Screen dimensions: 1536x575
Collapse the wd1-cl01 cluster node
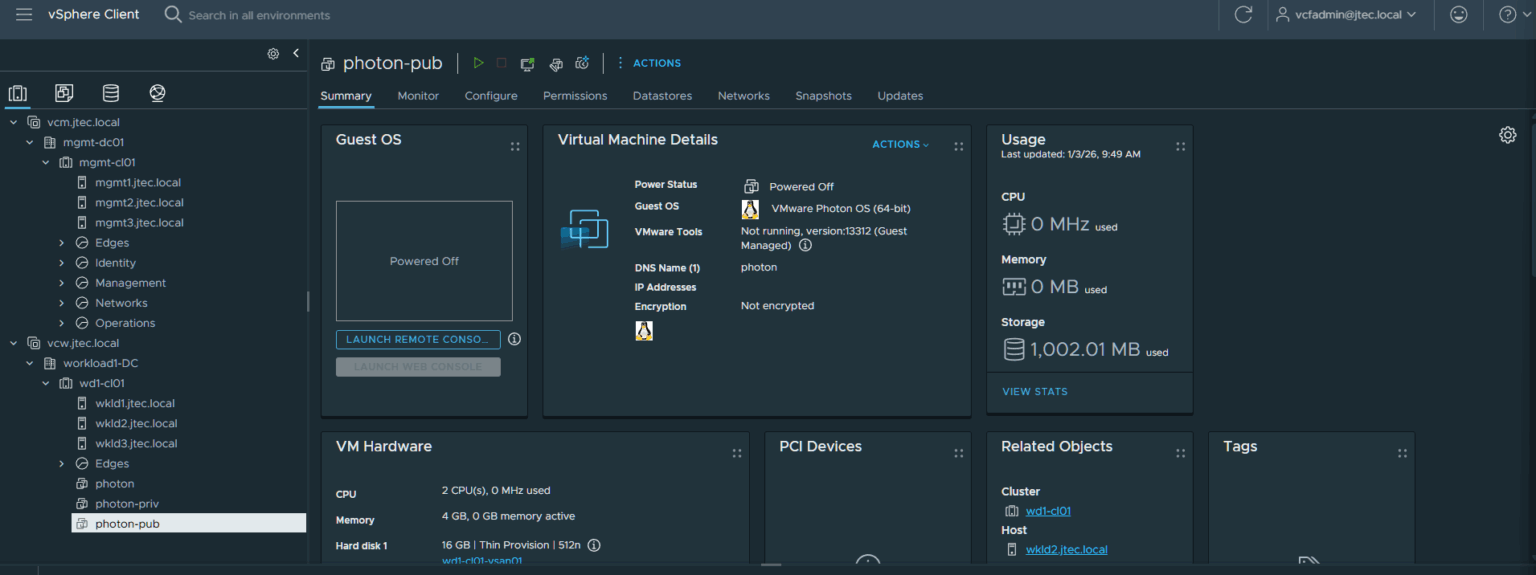[x=46, y=383]
